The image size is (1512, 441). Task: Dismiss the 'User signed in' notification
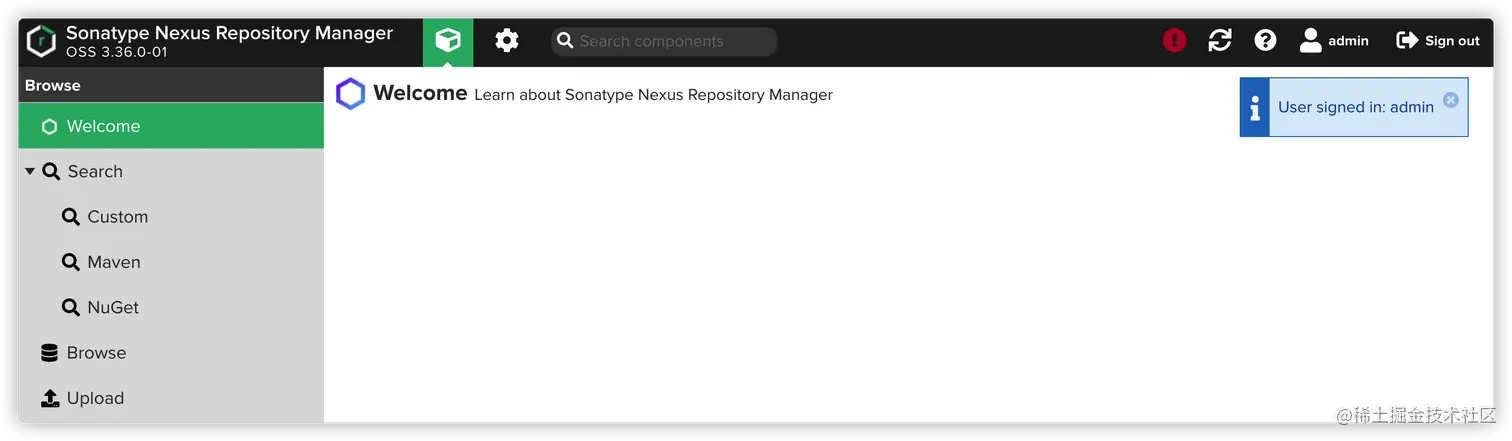[1451, 100]
